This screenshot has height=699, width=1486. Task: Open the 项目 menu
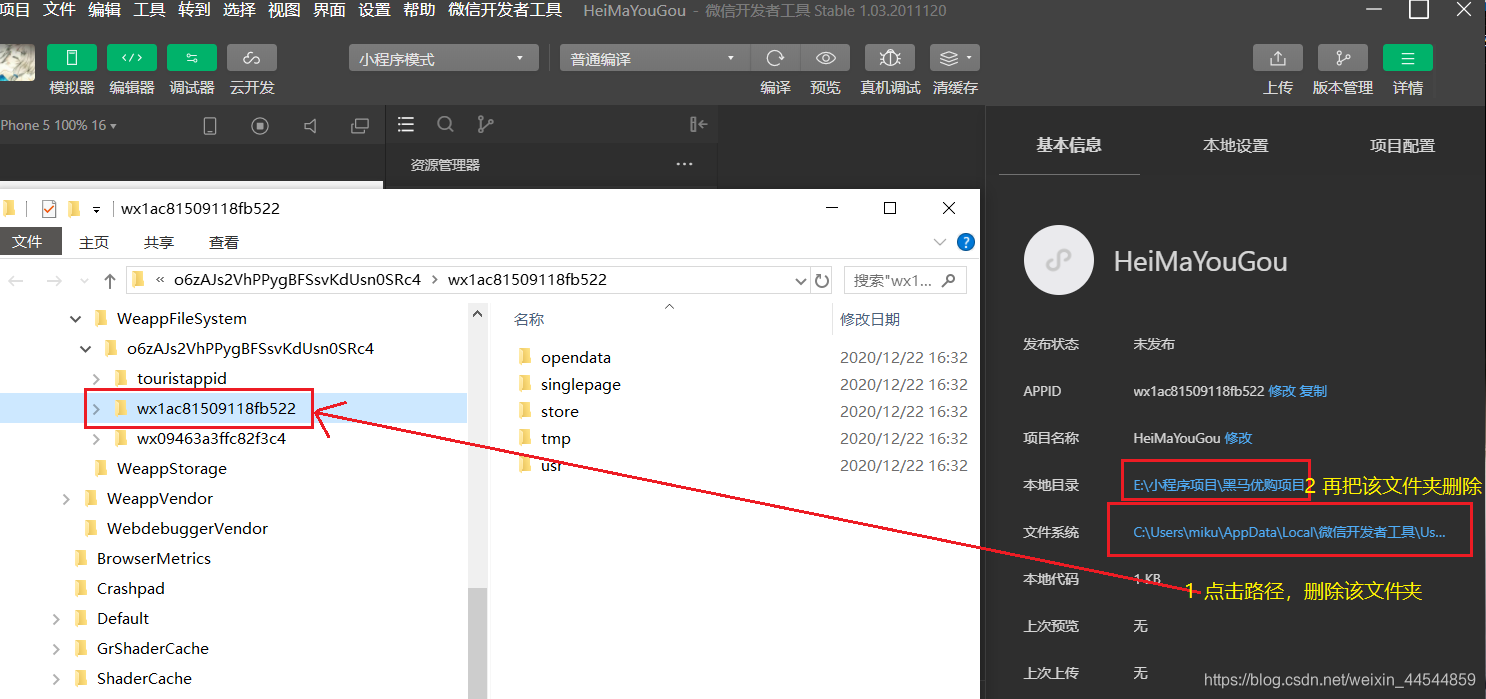(x=14, y=11)
